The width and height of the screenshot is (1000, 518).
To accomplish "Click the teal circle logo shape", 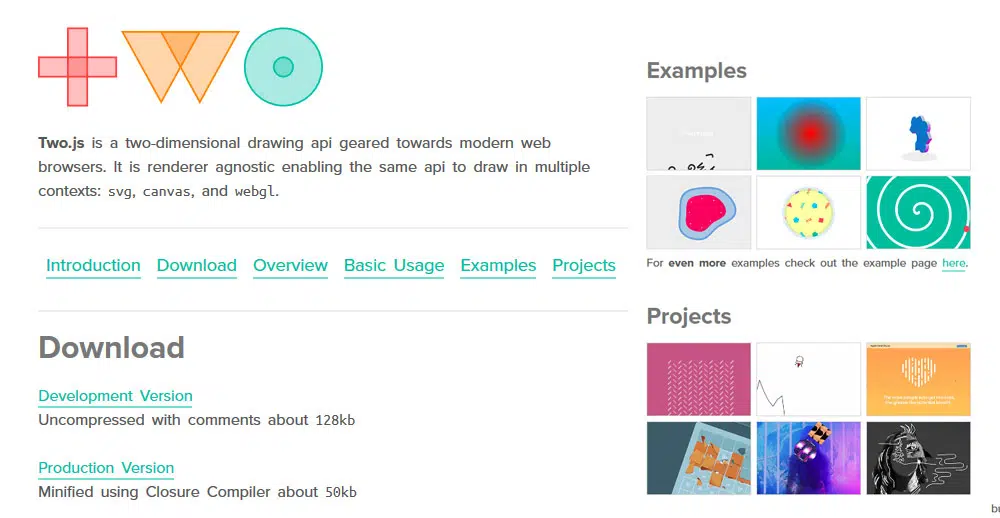I will point(283,67).
